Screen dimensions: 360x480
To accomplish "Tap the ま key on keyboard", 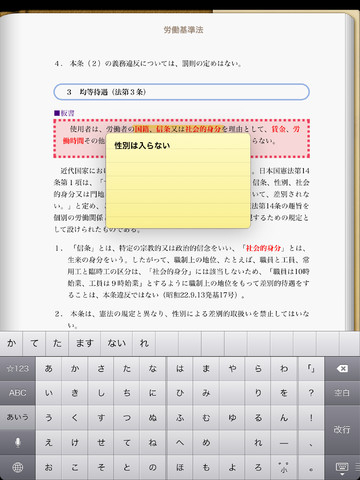I will coord(206,368).
